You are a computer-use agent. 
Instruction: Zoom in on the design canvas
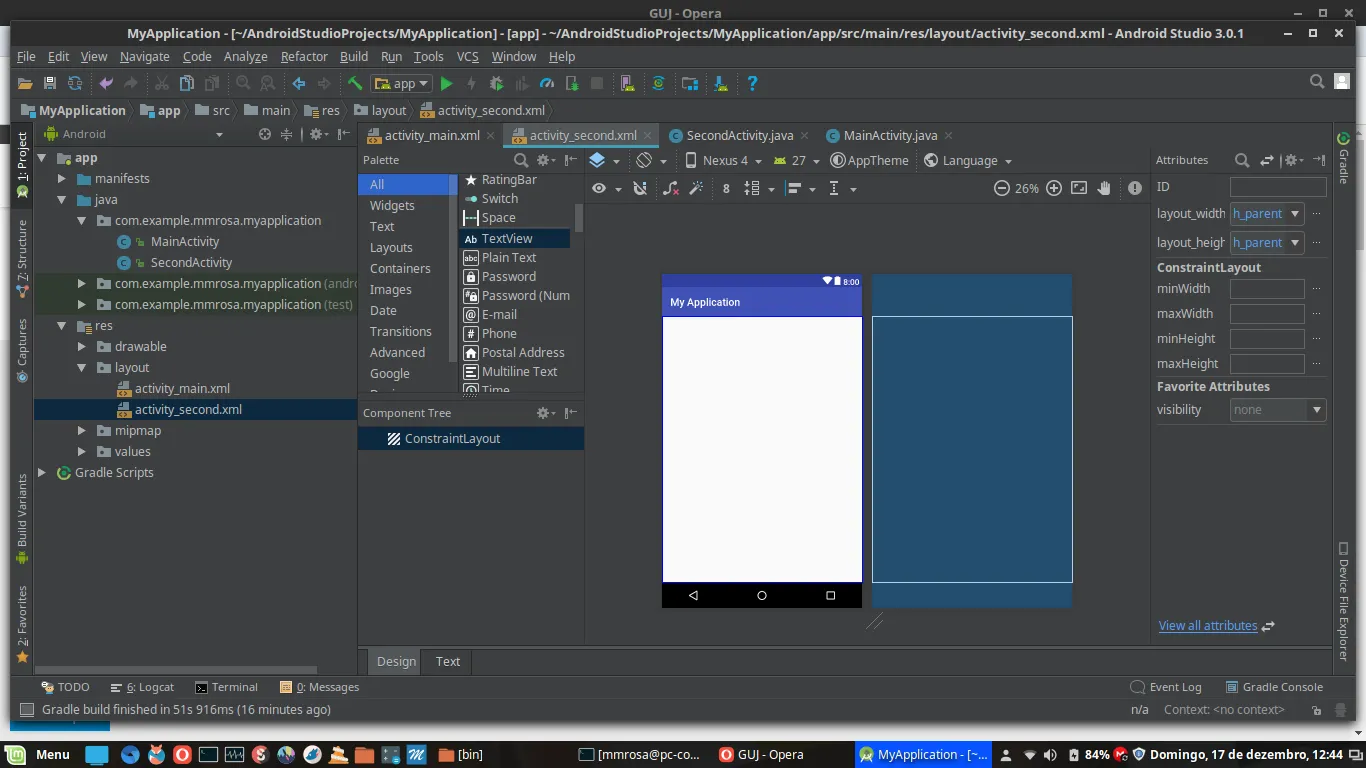pos(1054,188)
